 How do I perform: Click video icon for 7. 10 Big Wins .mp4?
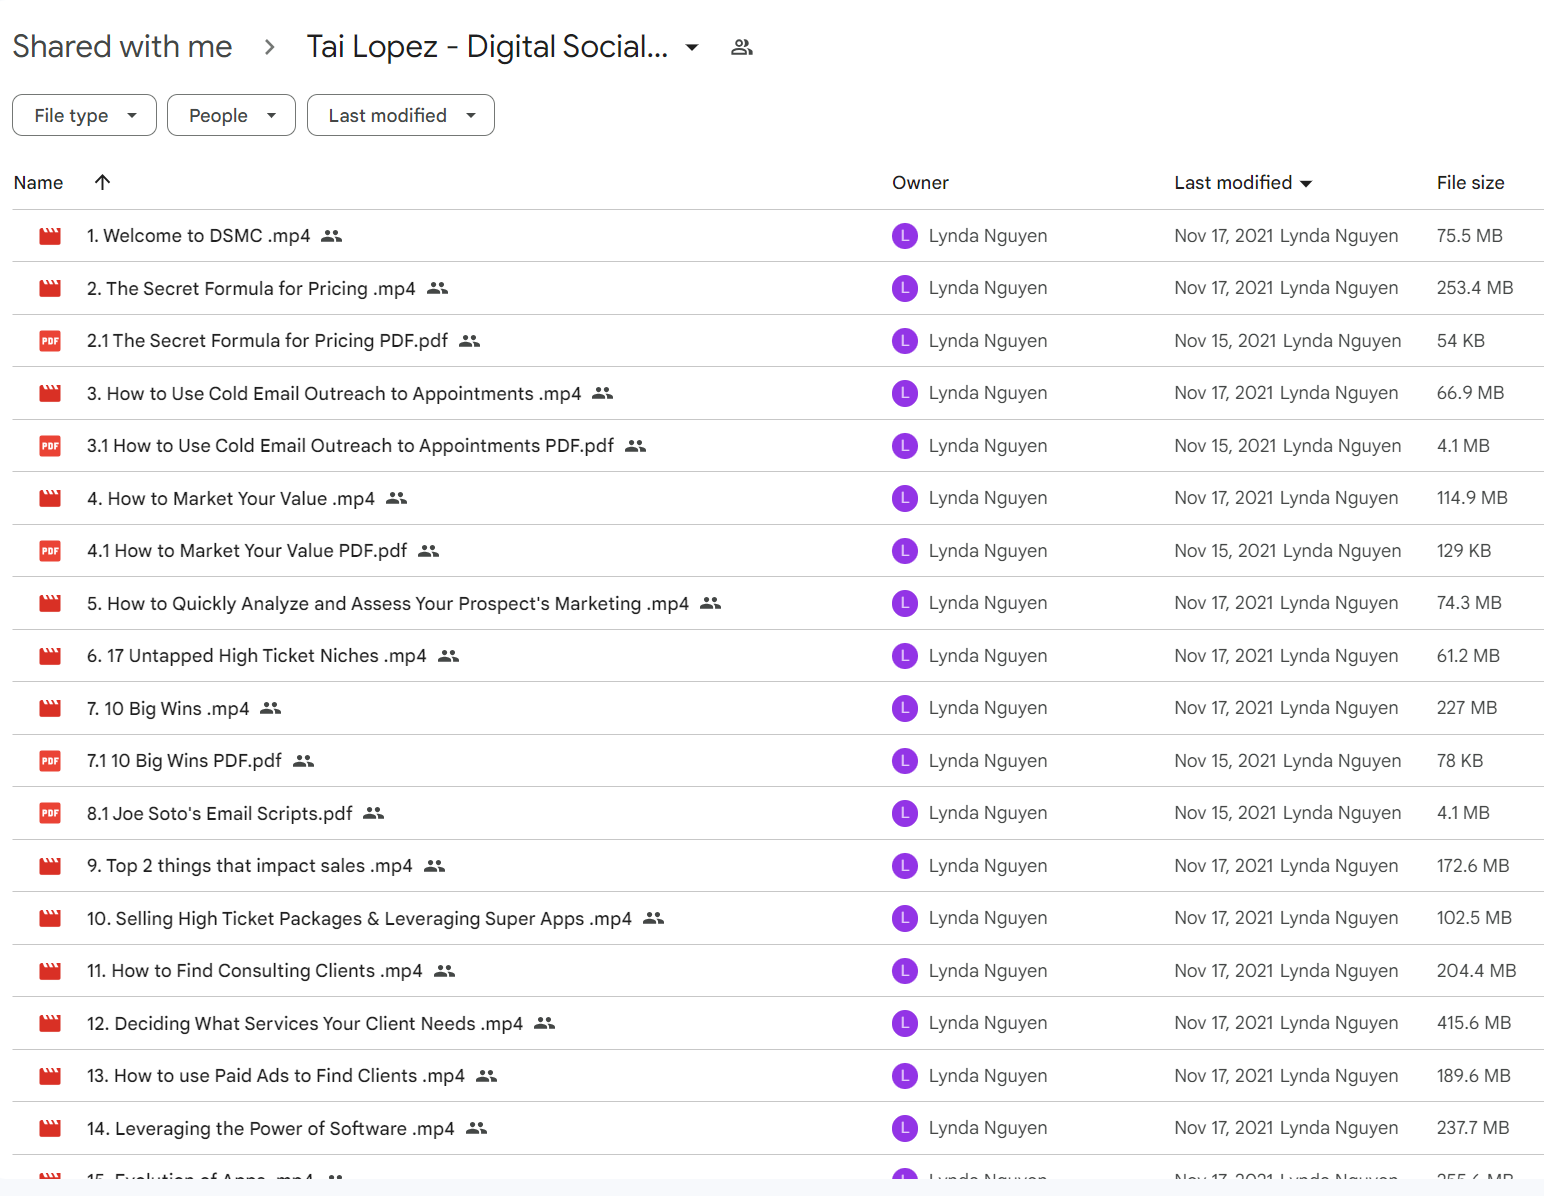(50, 708)
